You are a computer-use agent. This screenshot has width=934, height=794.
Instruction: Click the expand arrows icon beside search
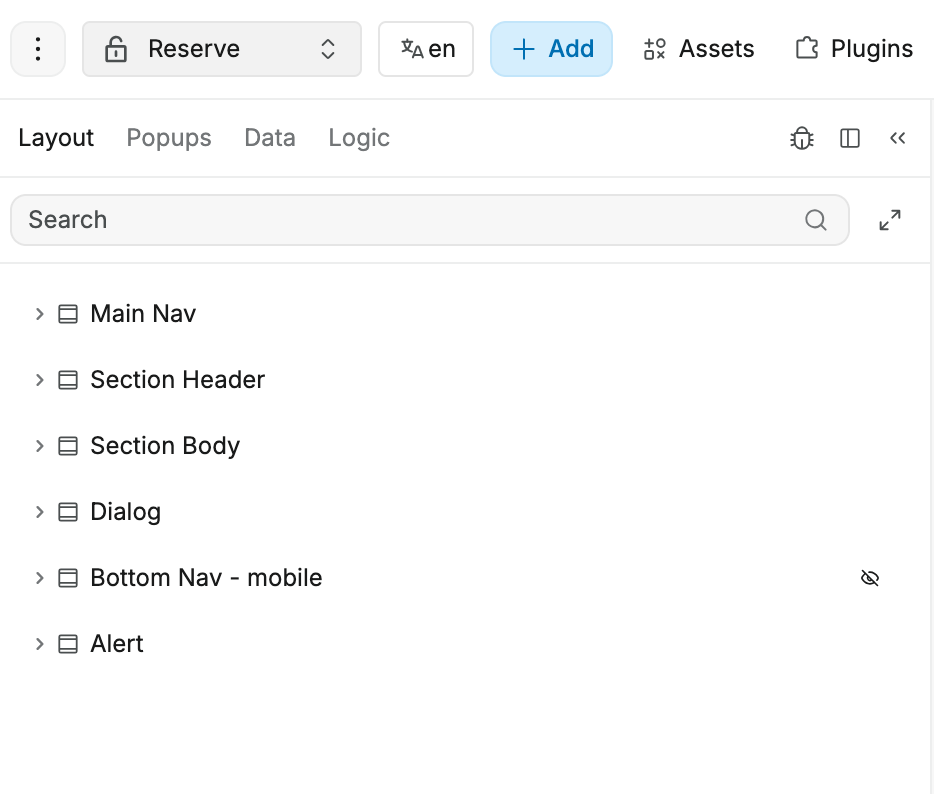click(890, 220)
